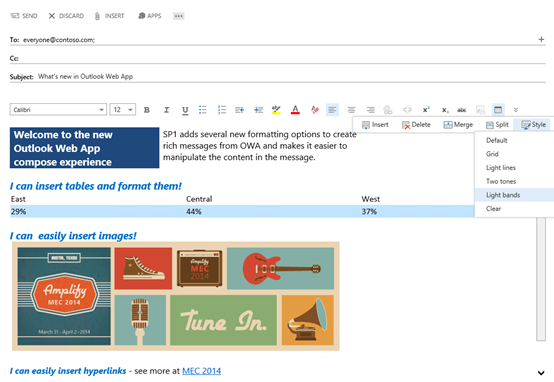Click the 'SP1 adds several new' paragraph
554x382 pixels.
click(259, 146)
